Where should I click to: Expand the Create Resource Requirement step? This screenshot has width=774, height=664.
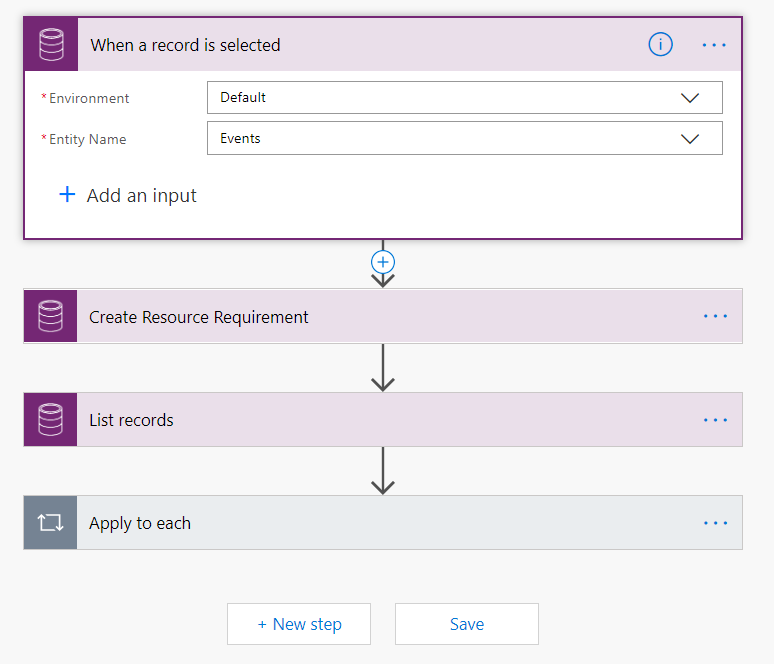coord(199,317)
